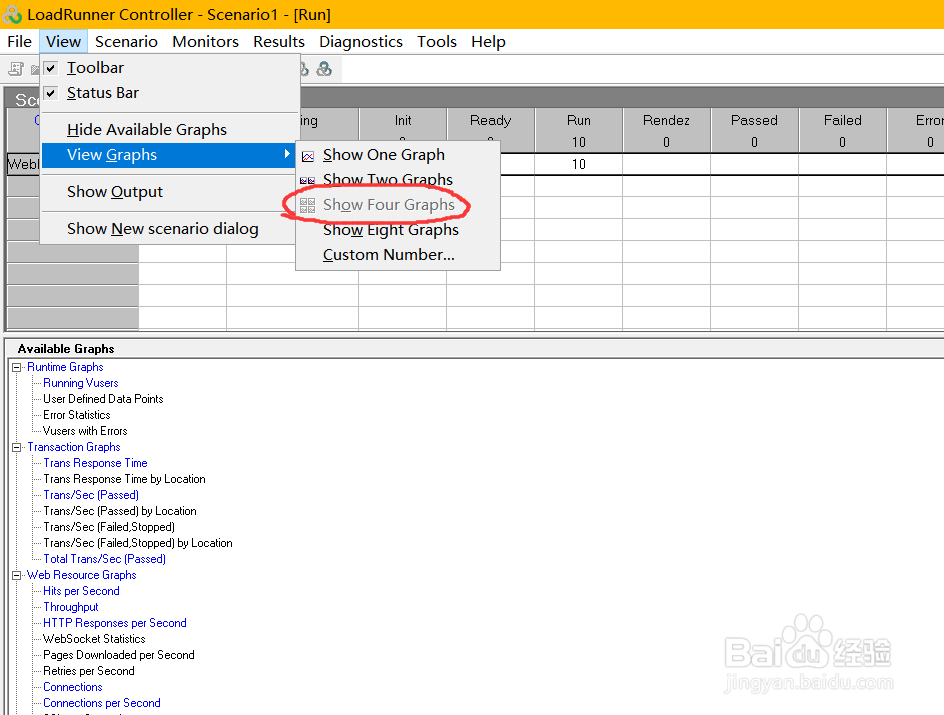944x715 pixels.
Task: Select Pages Downloaded per Second graph
Action: pyautogui.click(x=119, y=655)
